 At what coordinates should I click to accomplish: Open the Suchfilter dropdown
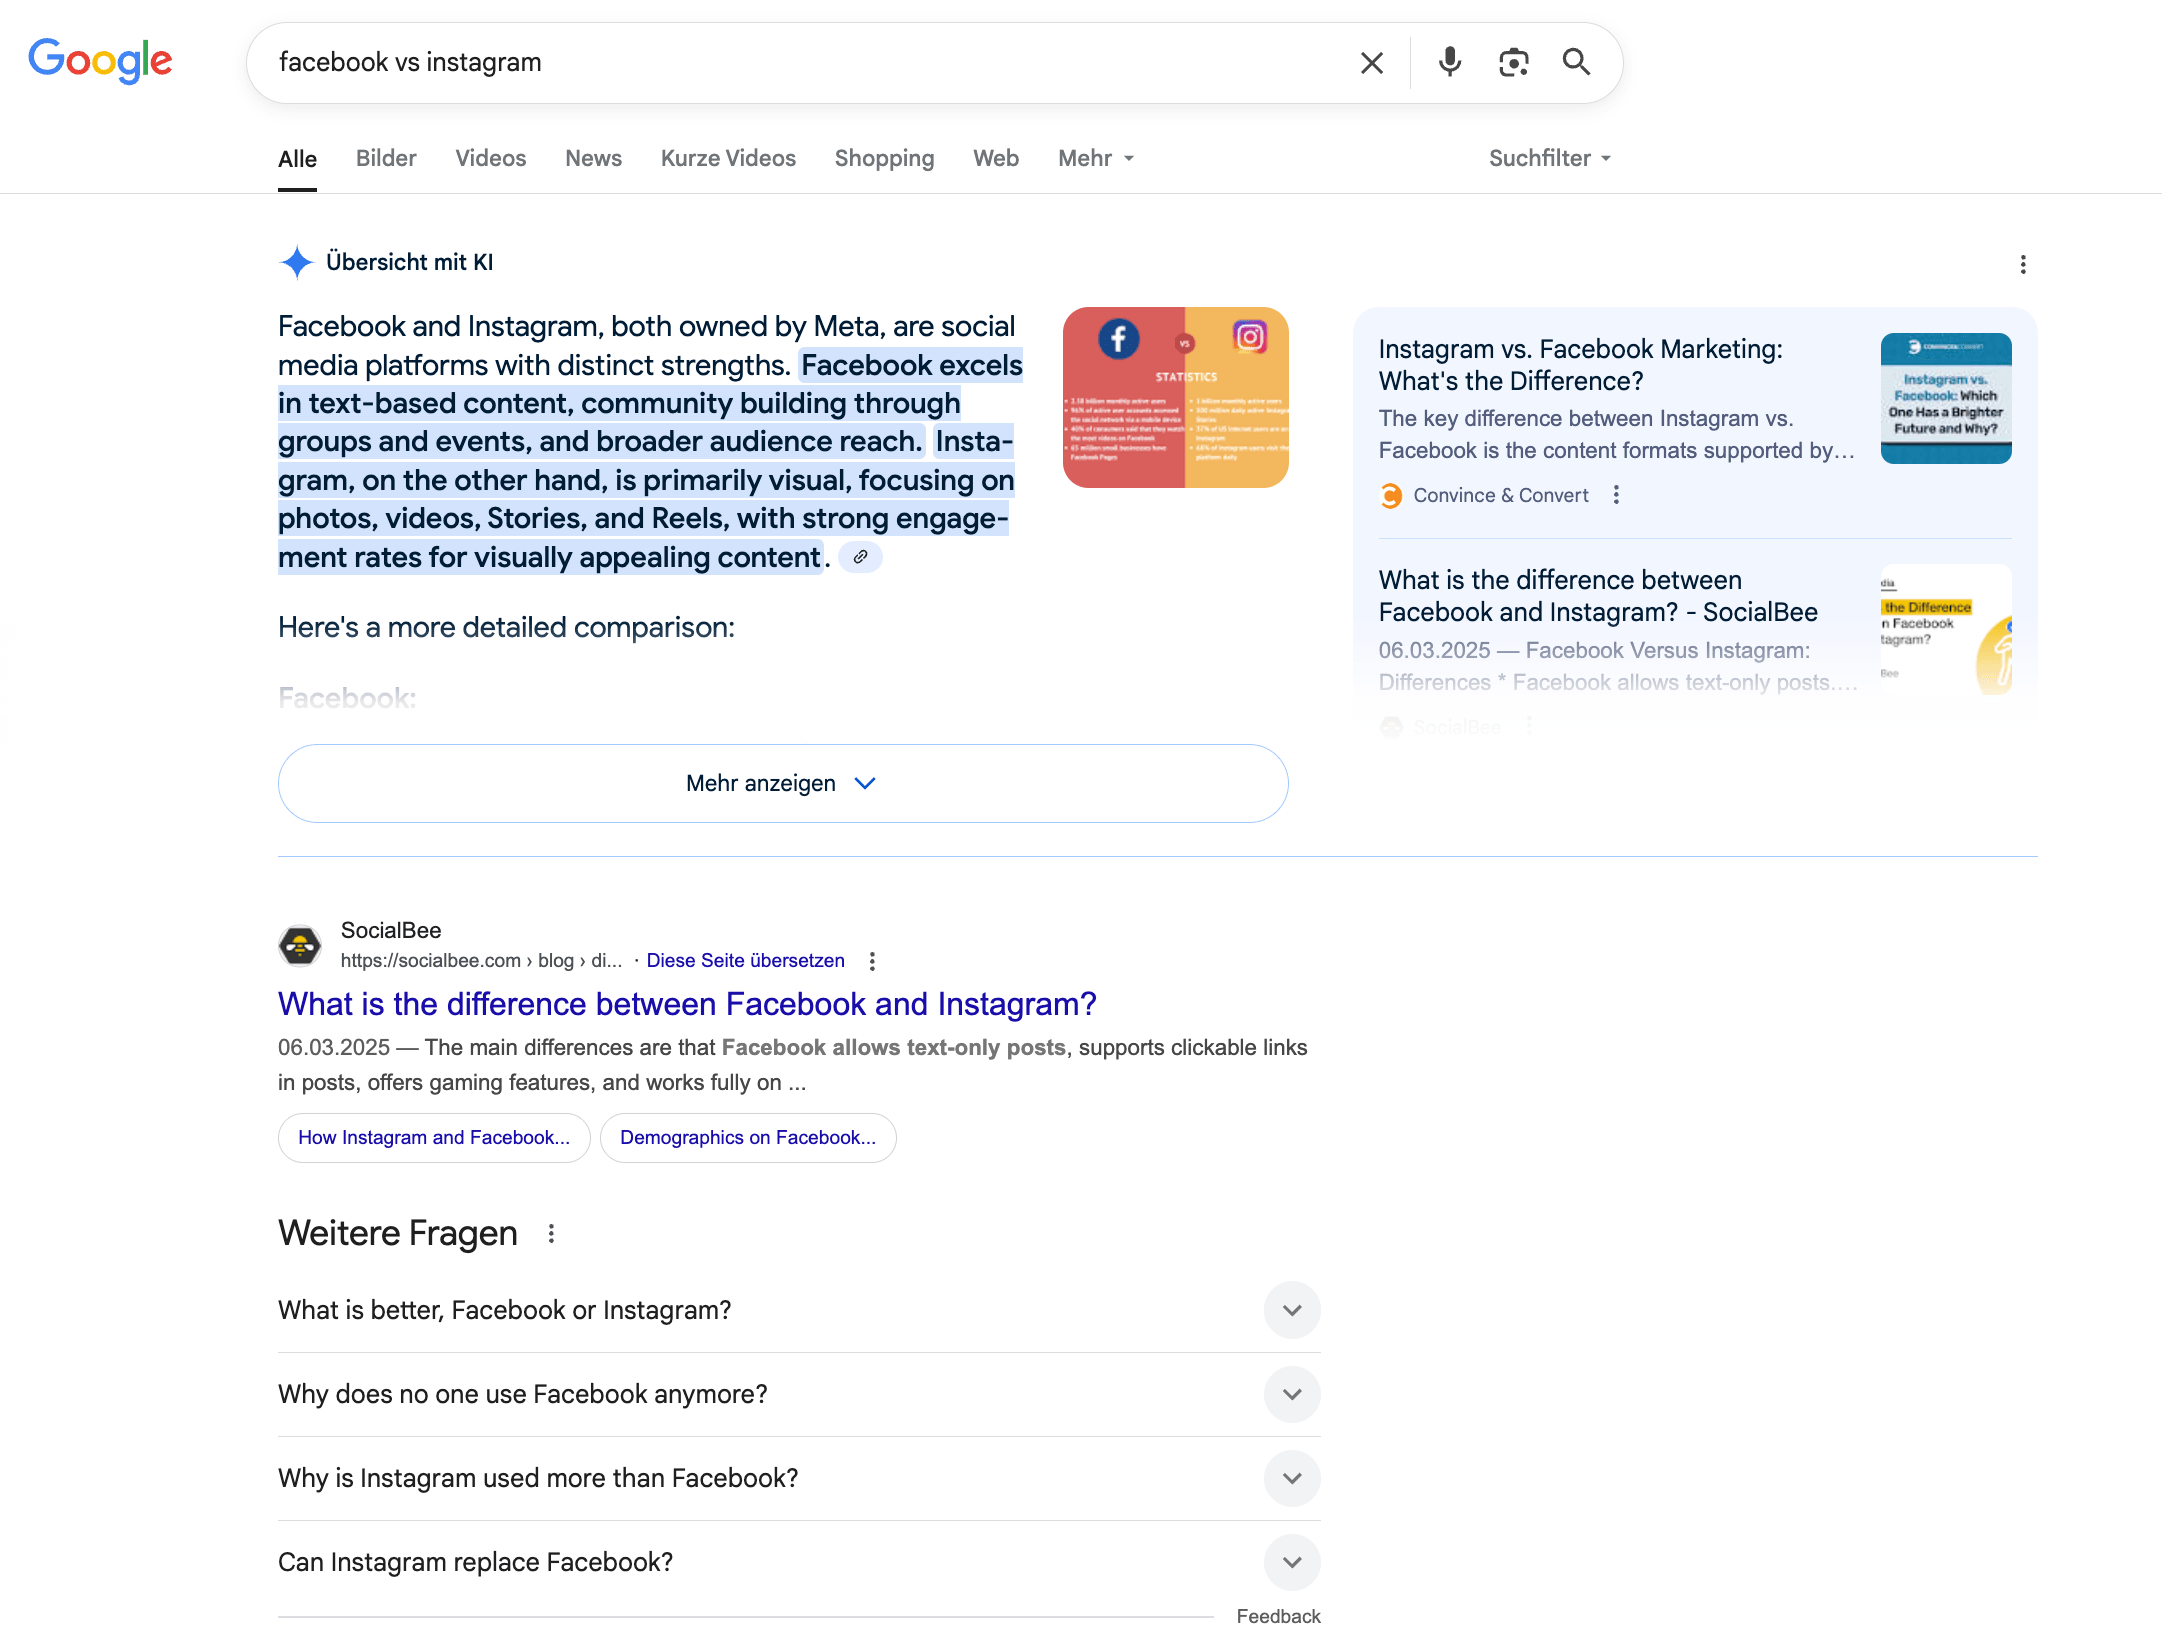(1549, 158)
